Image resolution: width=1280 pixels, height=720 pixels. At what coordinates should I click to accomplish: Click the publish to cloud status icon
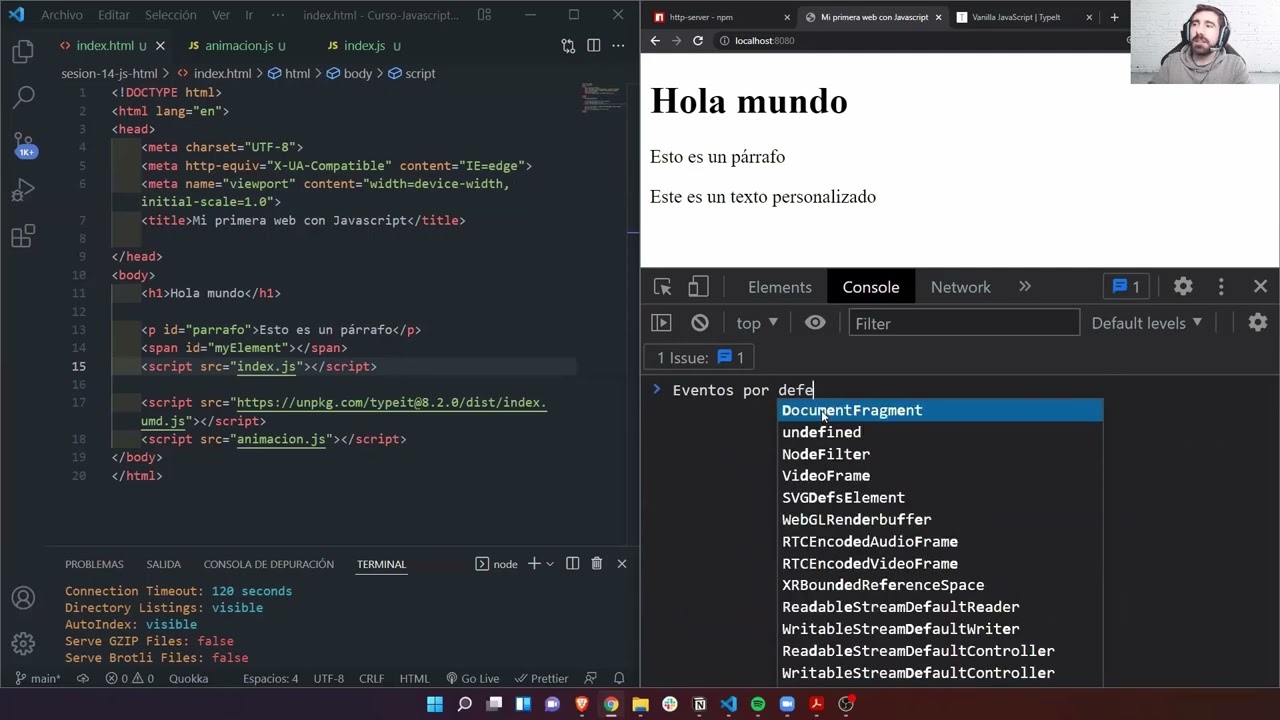pyautogui.click(x=83, y=678)
